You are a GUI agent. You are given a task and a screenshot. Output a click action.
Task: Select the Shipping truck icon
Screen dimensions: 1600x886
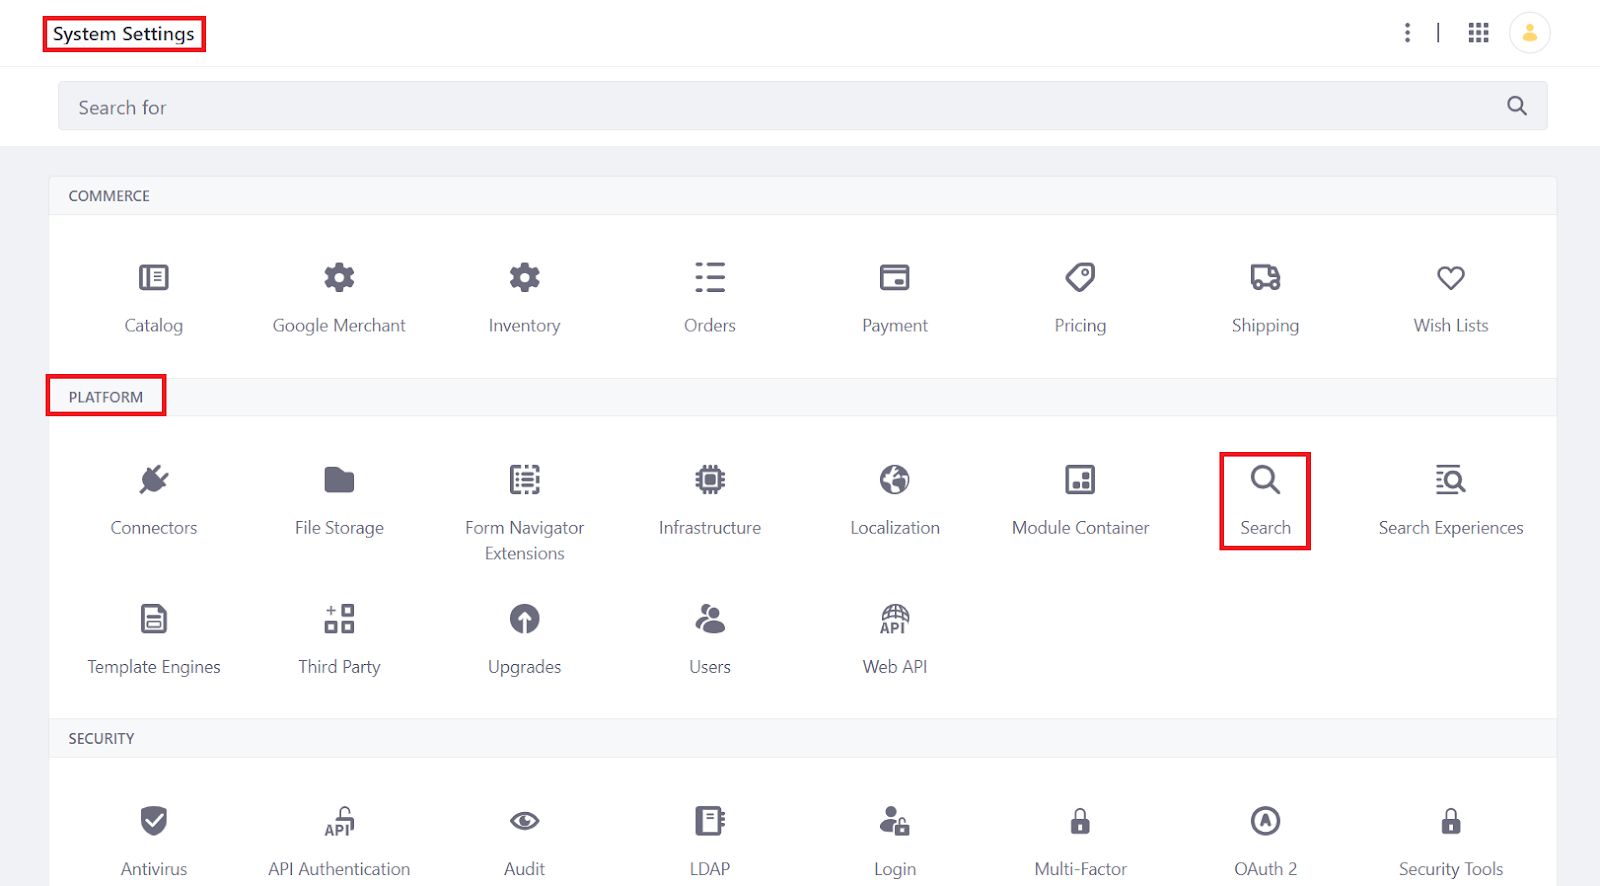tap(1265, 277)
